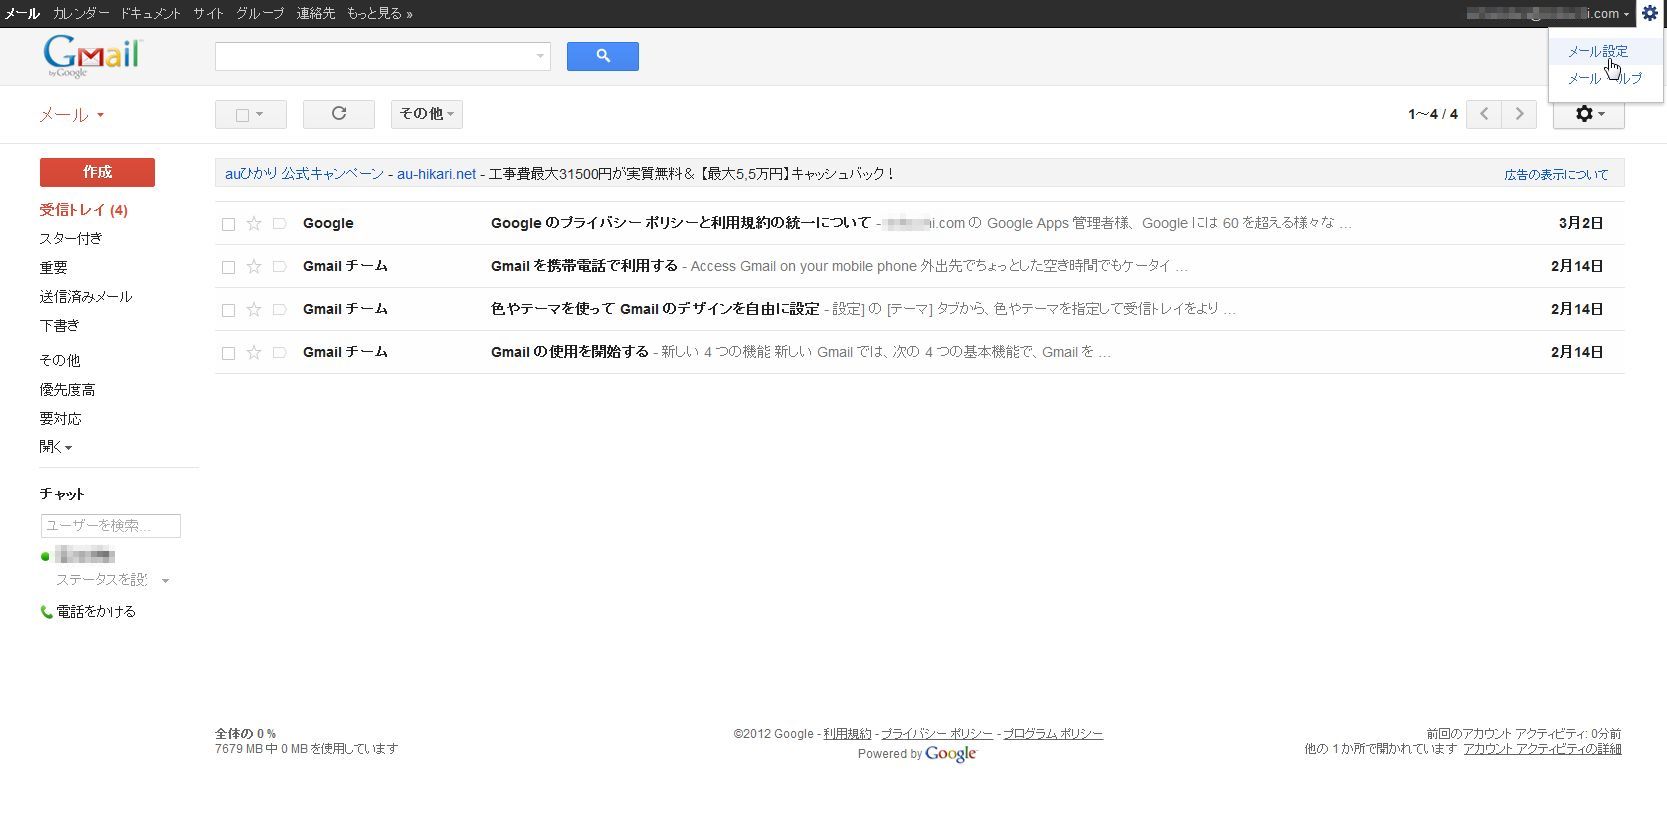Open アカウント アクティビティの詳細 link
The width and height of the screenshot is (1667, 838).
(1542, 749)
